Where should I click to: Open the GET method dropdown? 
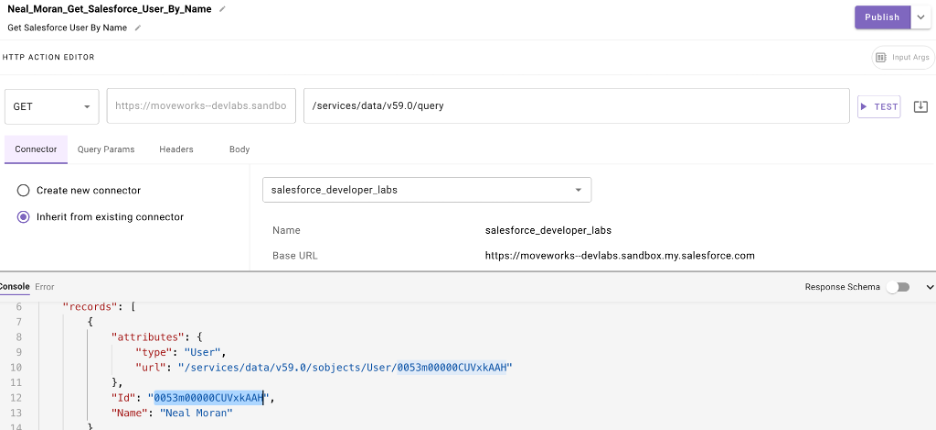point(52,107)
